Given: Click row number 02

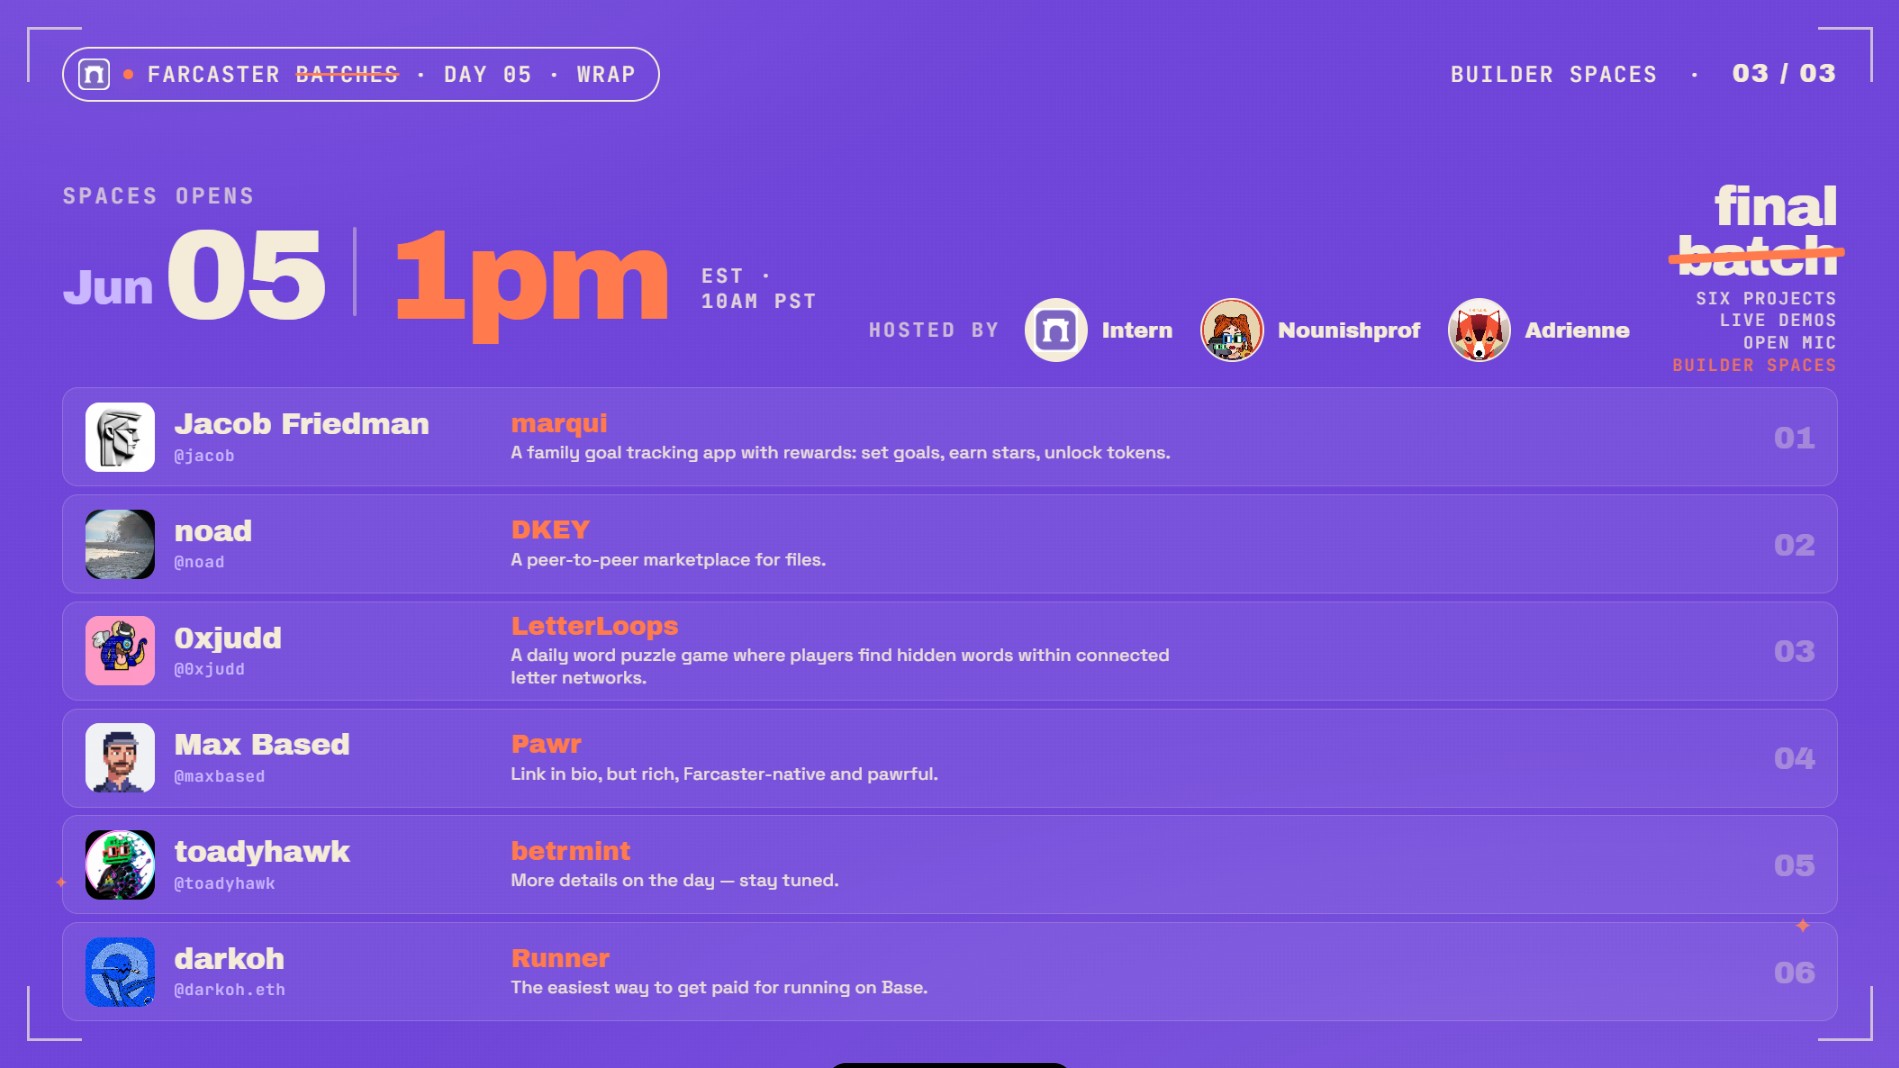Looking at the screenshot, I should tap(1794, 545).
